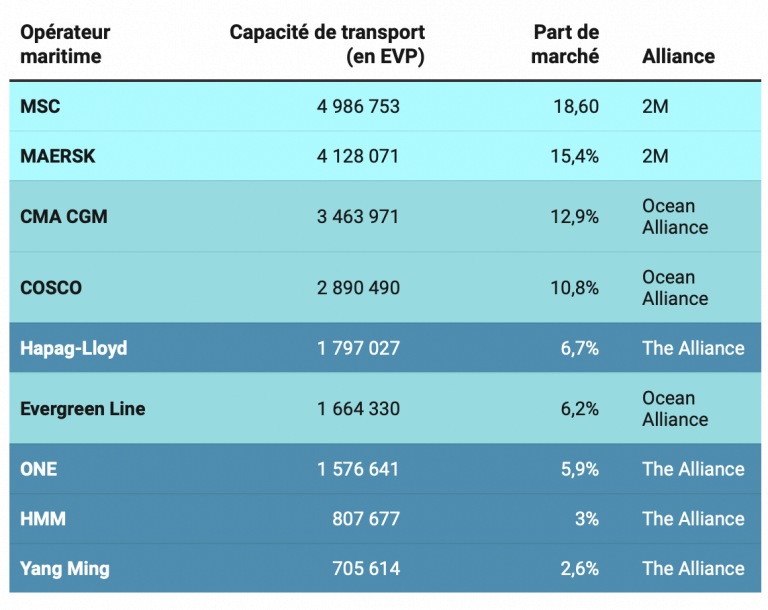This screenshot has height=610, width=768.
Task: Select the ONE operator cell
Action: 39,469
